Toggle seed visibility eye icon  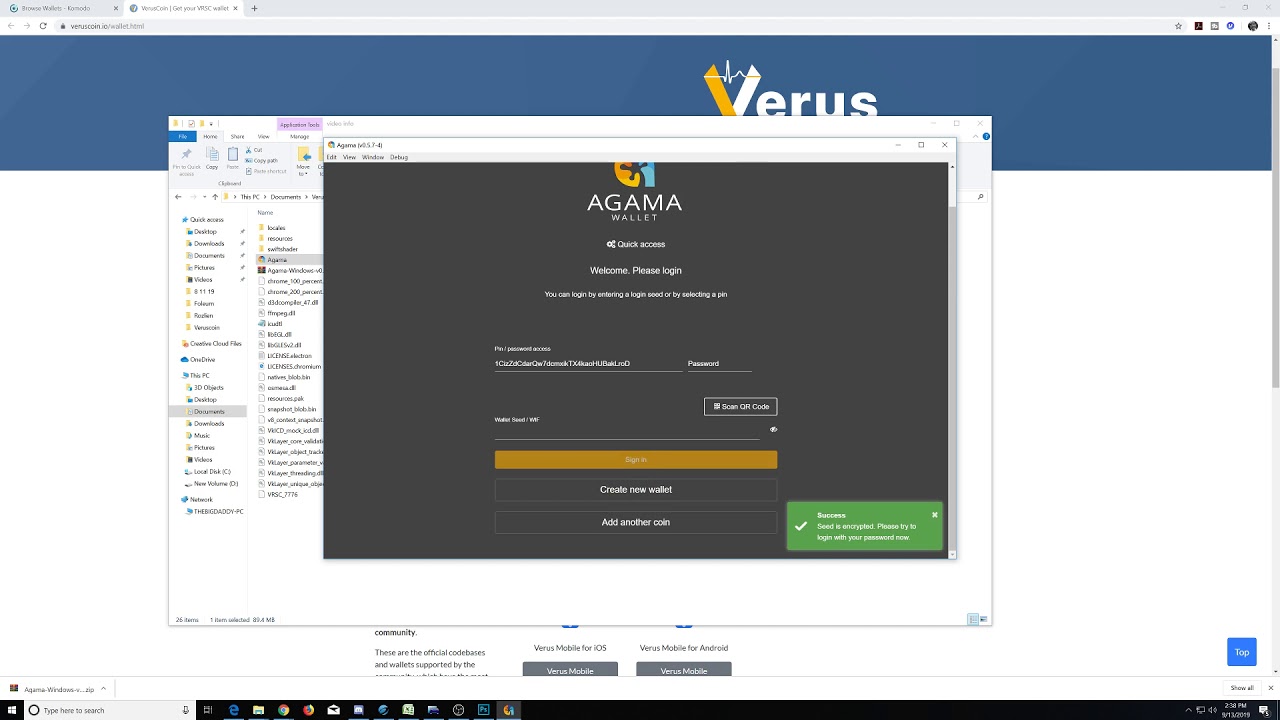point(773,430)
